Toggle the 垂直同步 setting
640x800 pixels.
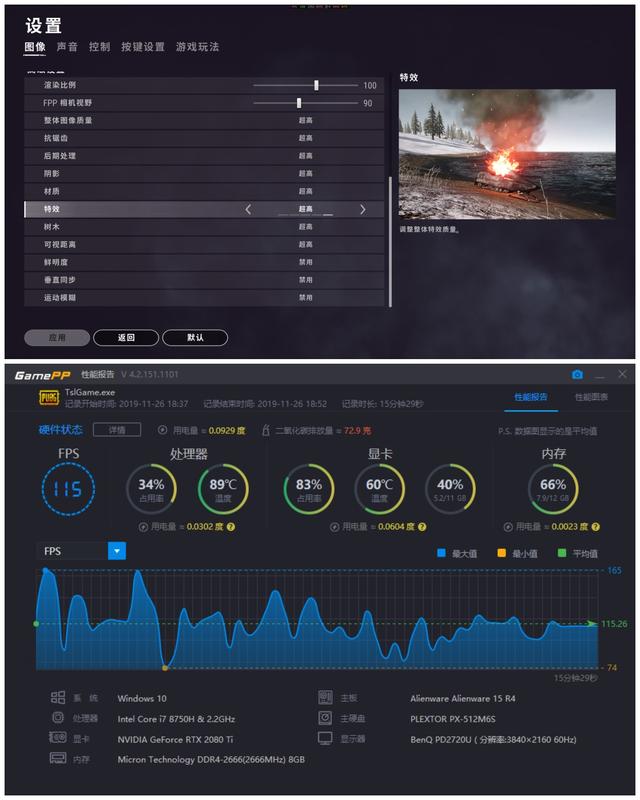point(204,280)
